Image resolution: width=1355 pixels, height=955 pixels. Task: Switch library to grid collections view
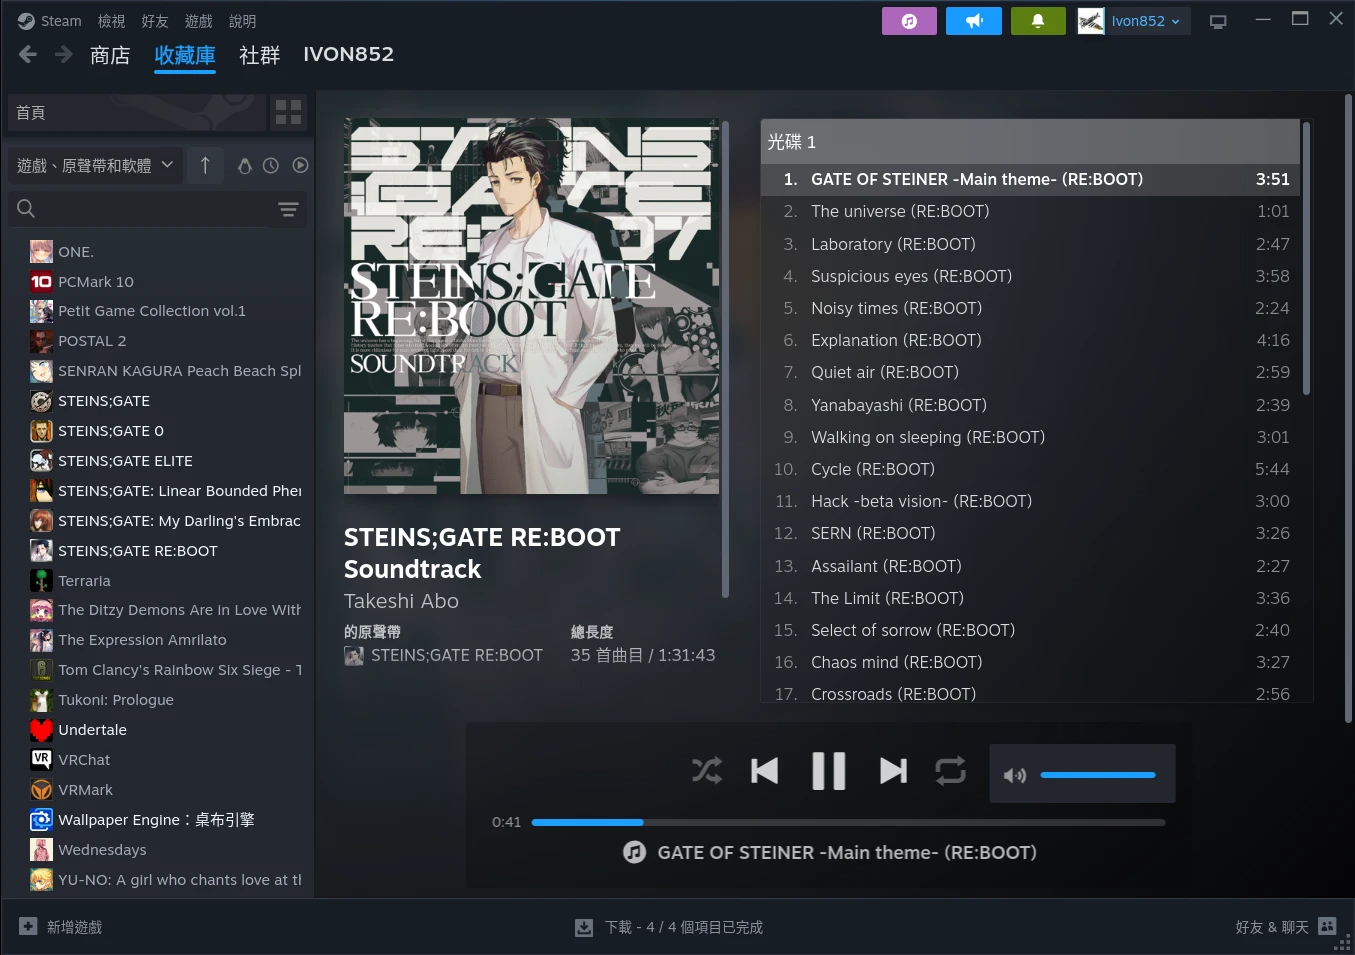point(289,113)
